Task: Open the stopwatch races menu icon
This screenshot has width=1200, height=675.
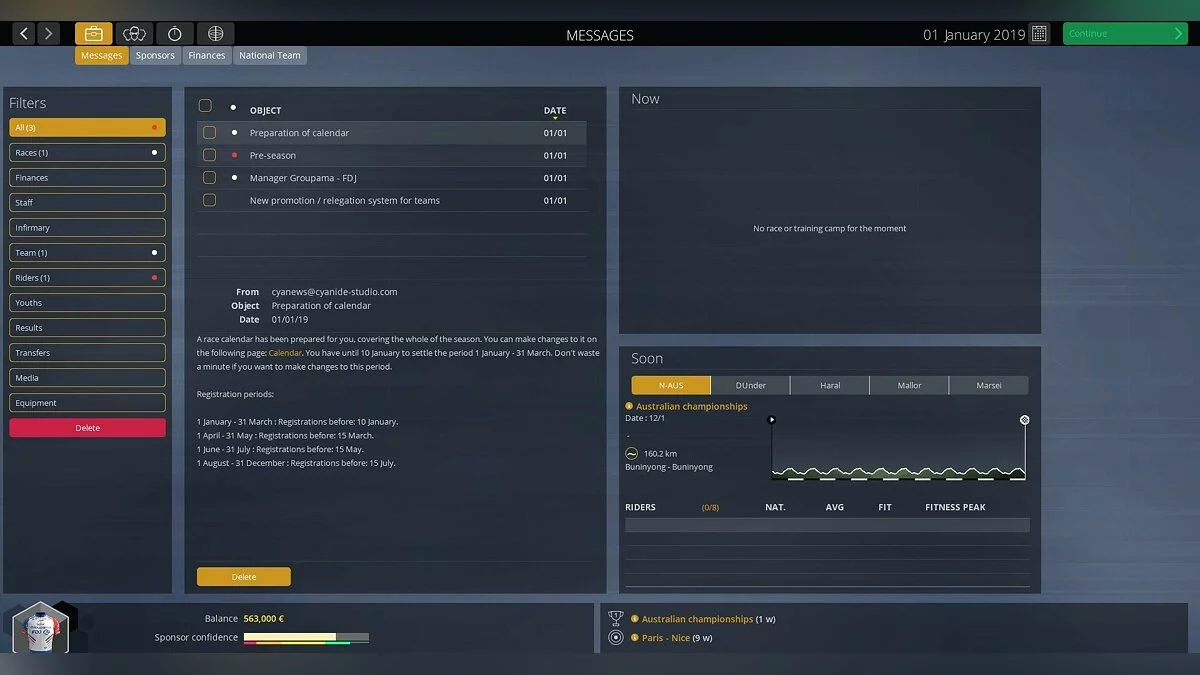Action: [x=175, y=34]
